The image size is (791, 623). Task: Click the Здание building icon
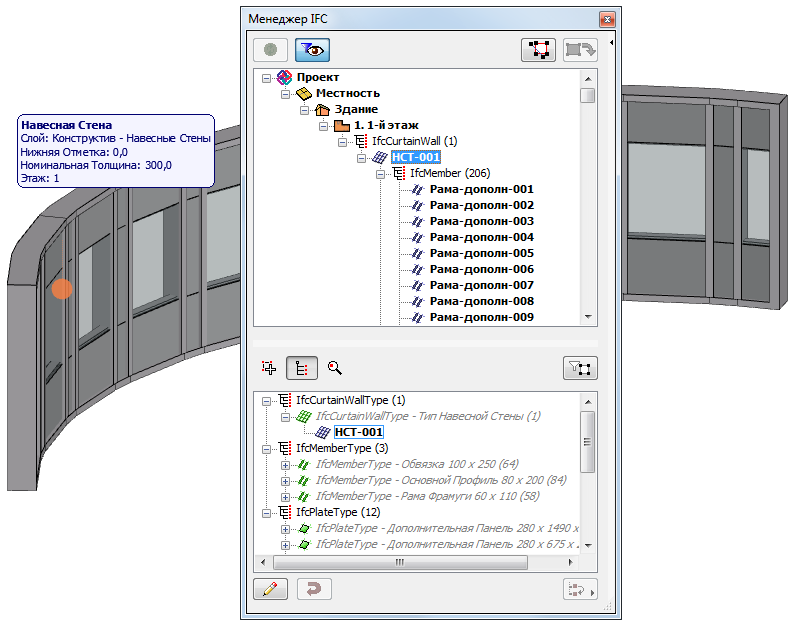point(322,109)
